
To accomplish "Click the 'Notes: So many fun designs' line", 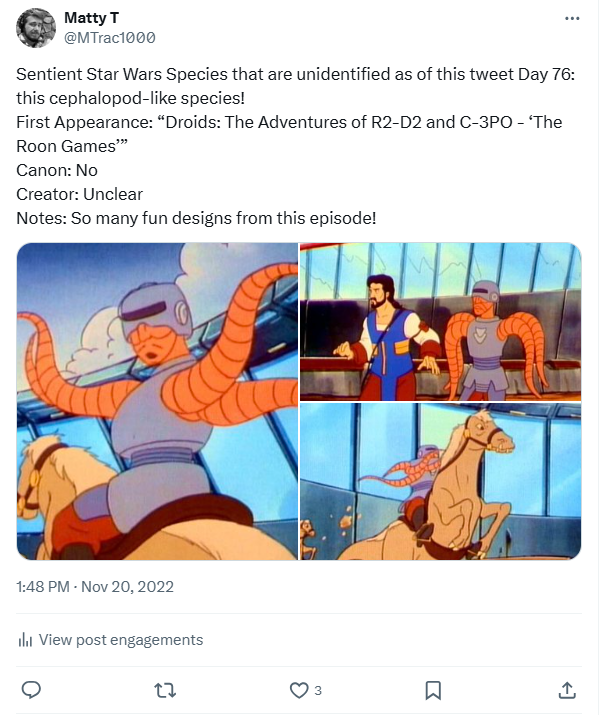I will (196, 218).
